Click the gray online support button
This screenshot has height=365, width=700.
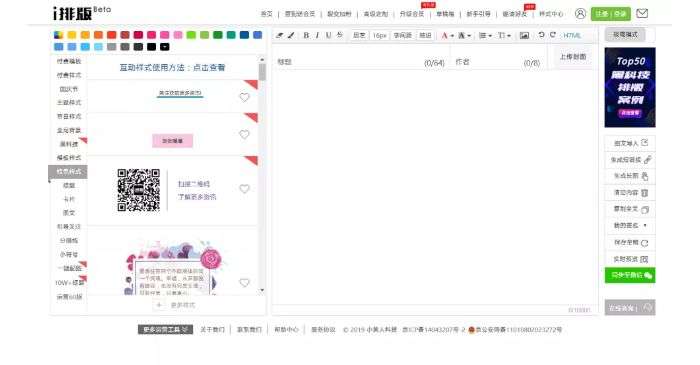click(630, 307)
